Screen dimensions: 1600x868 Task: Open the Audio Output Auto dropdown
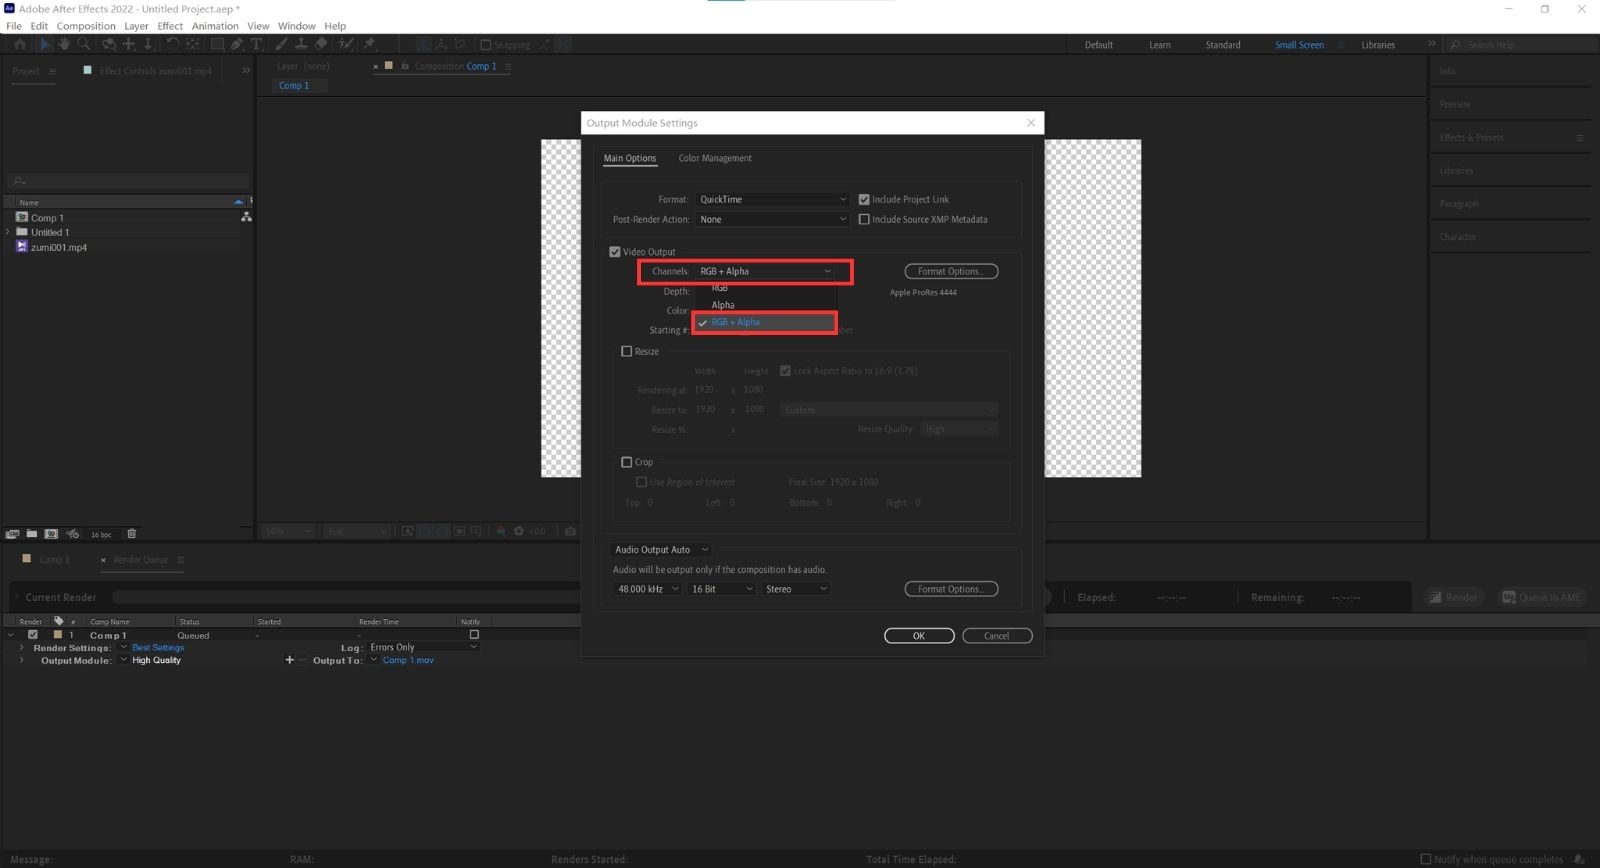[x=661, y=549]
